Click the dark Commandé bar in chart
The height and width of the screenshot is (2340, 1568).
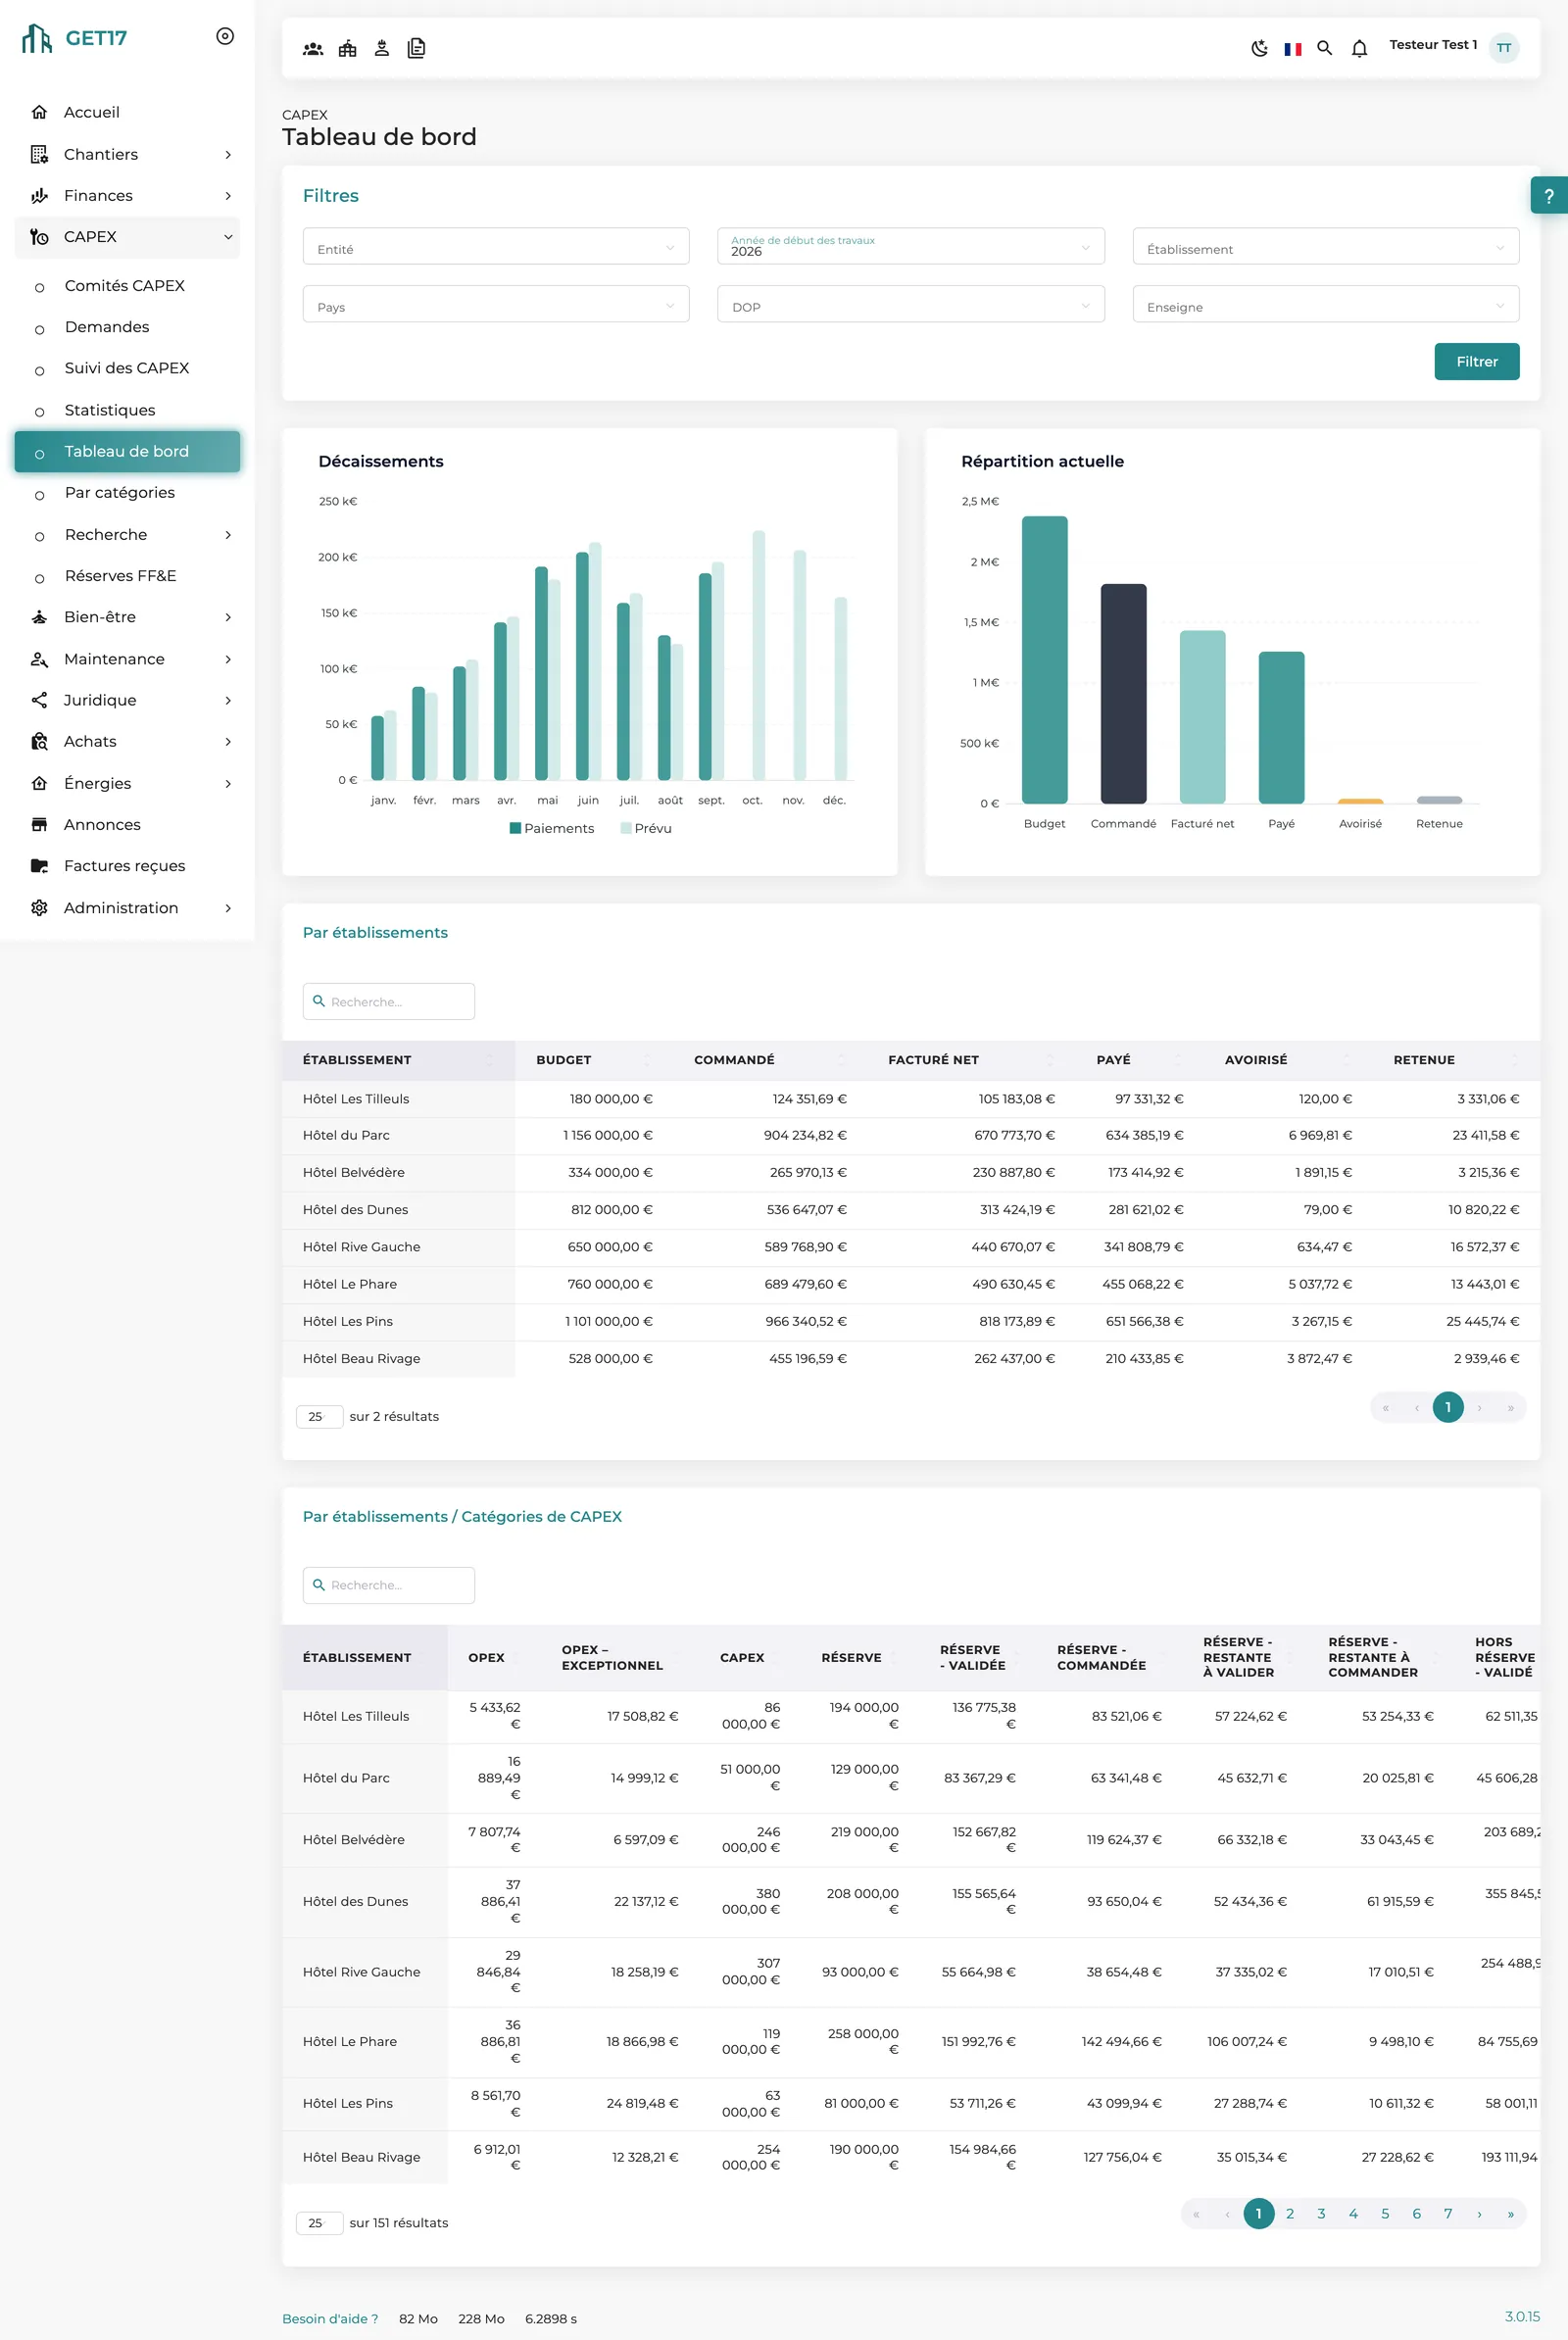(1123, 694)
